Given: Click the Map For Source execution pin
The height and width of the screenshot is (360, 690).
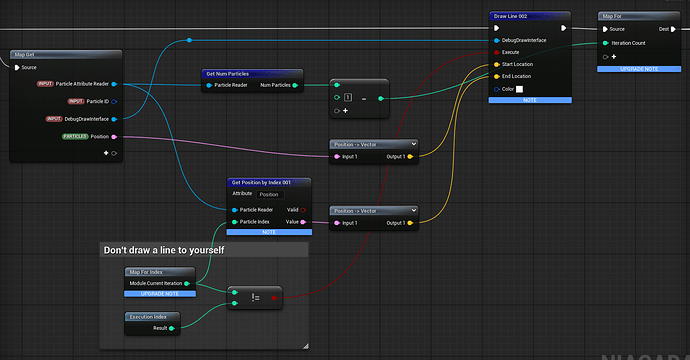Looking at the screenshot, I should tap(605, 29).
